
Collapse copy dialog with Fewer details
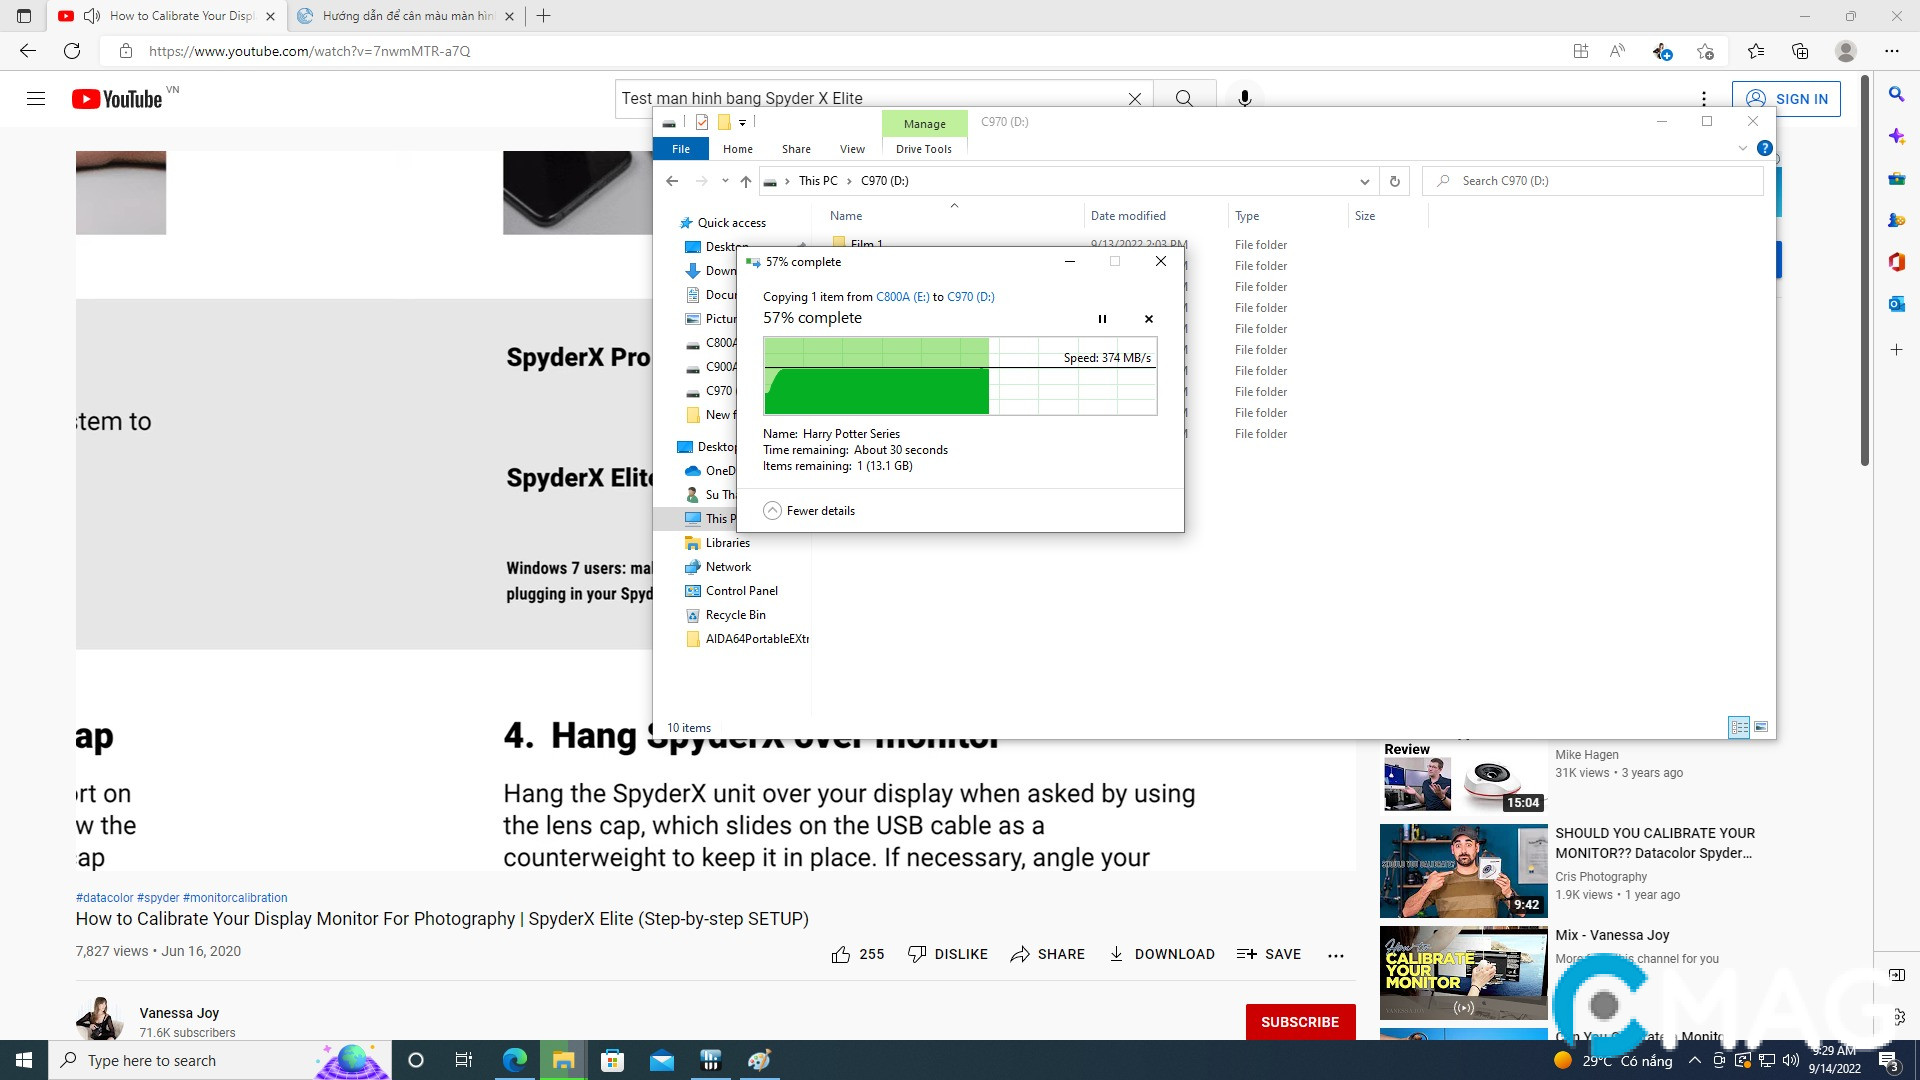[809, 511]
